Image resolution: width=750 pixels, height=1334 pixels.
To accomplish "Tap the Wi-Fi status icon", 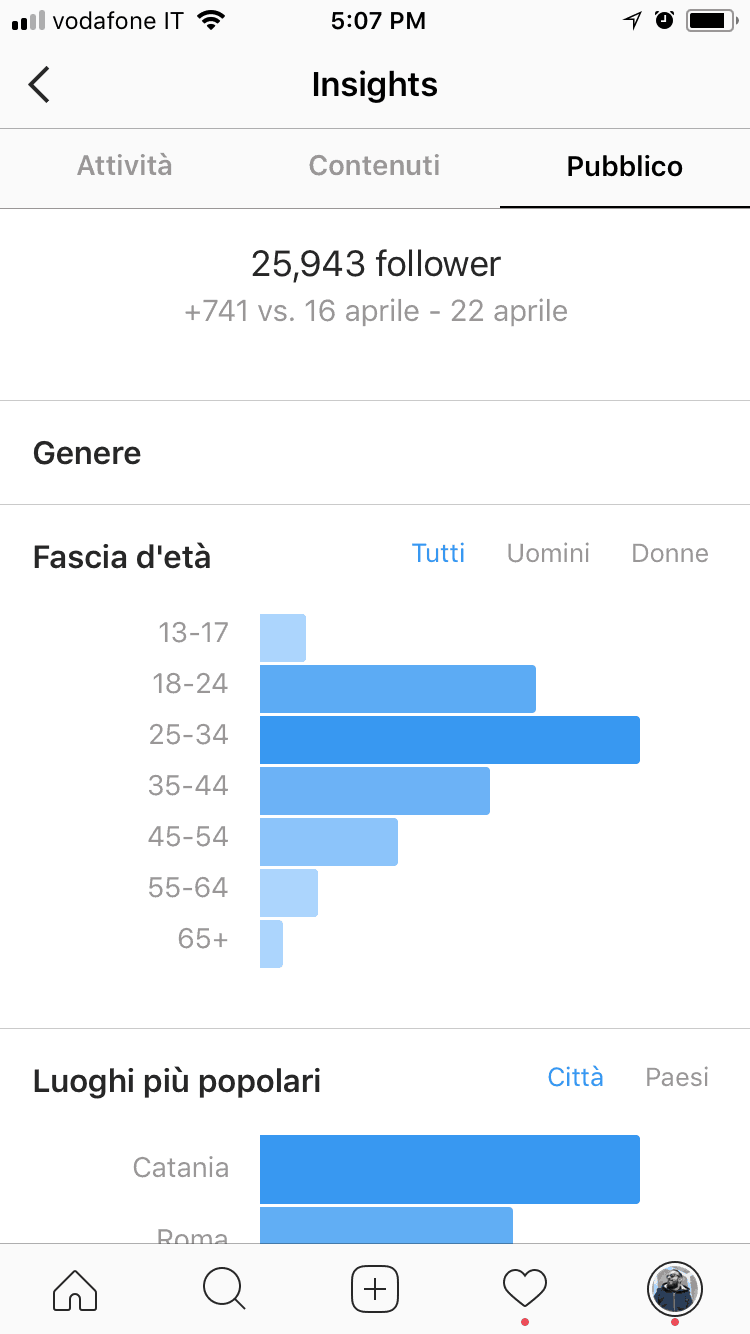I will tap(211, 20).
